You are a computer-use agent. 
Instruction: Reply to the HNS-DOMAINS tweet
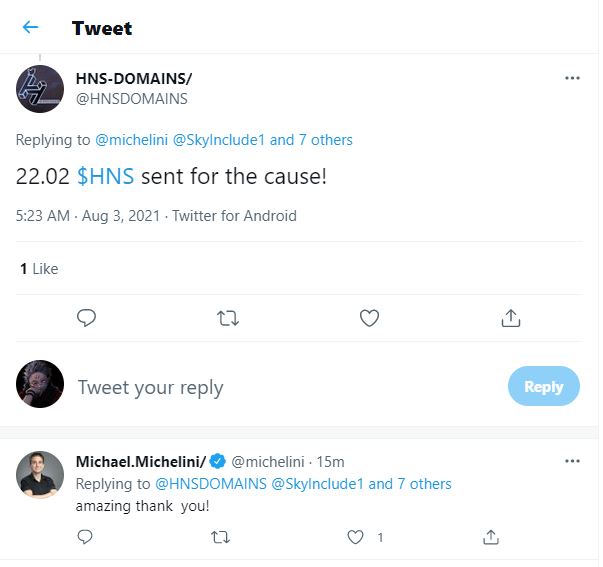(x=87, y=318)
